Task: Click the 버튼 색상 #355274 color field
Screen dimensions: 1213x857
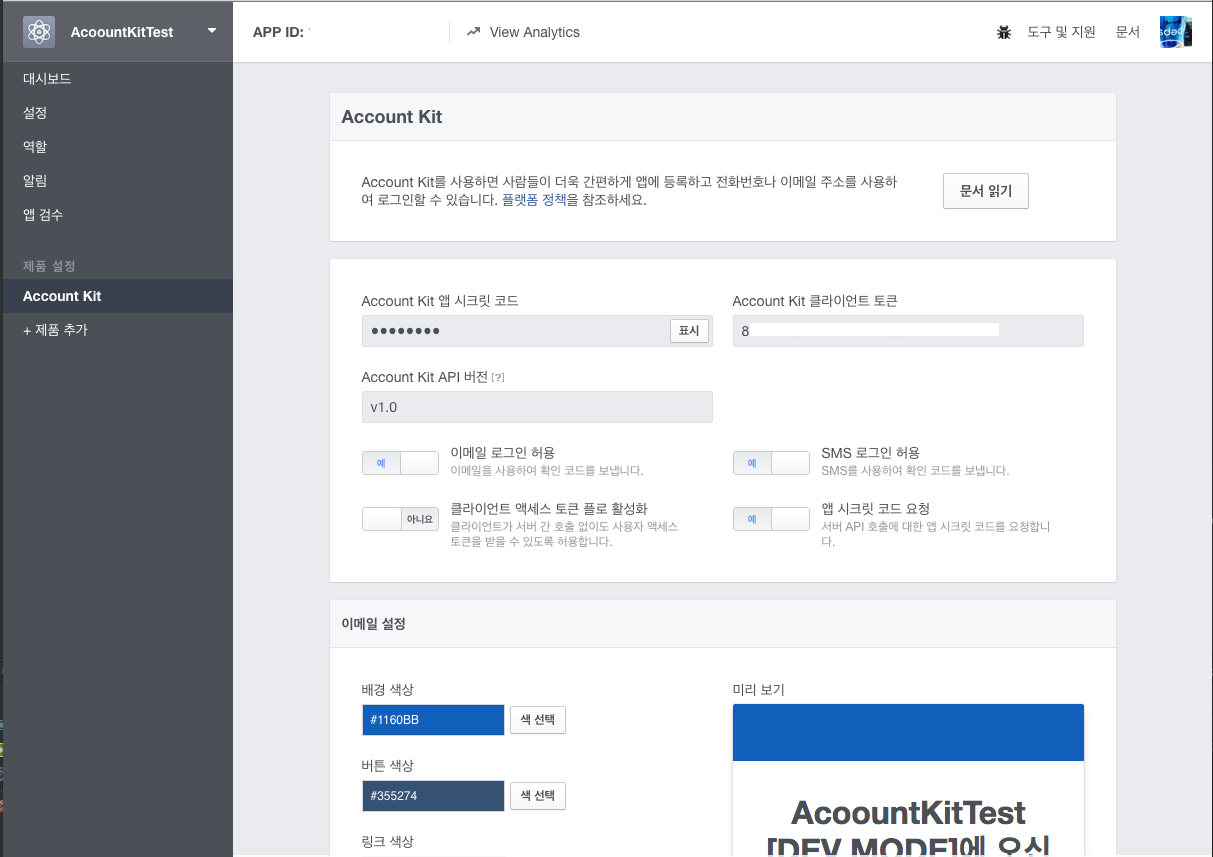Action: [433, 796]
